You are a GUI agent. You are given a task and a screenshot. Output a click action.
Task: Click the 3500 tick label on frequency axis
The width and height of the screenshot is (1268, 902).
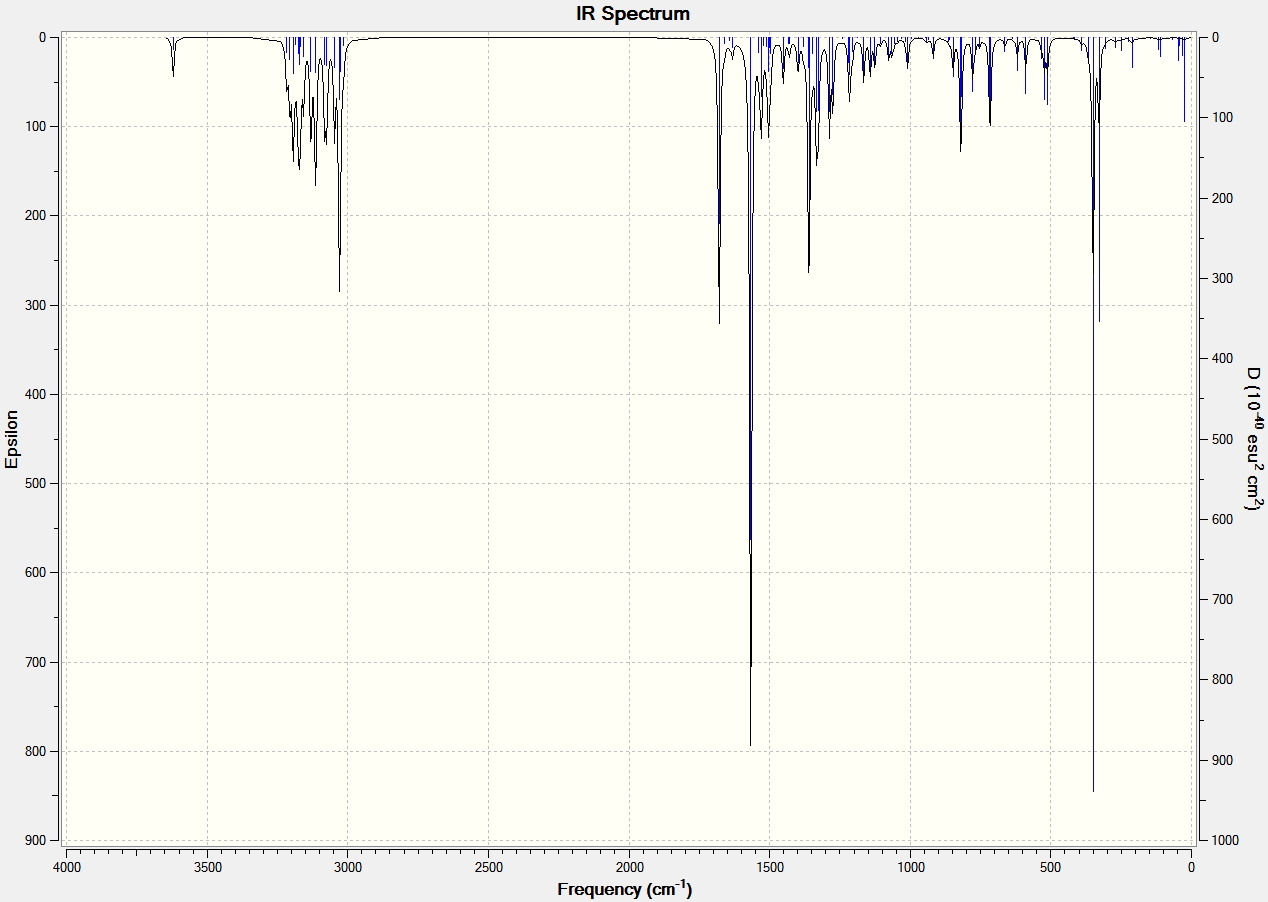(x=207, y=867)
